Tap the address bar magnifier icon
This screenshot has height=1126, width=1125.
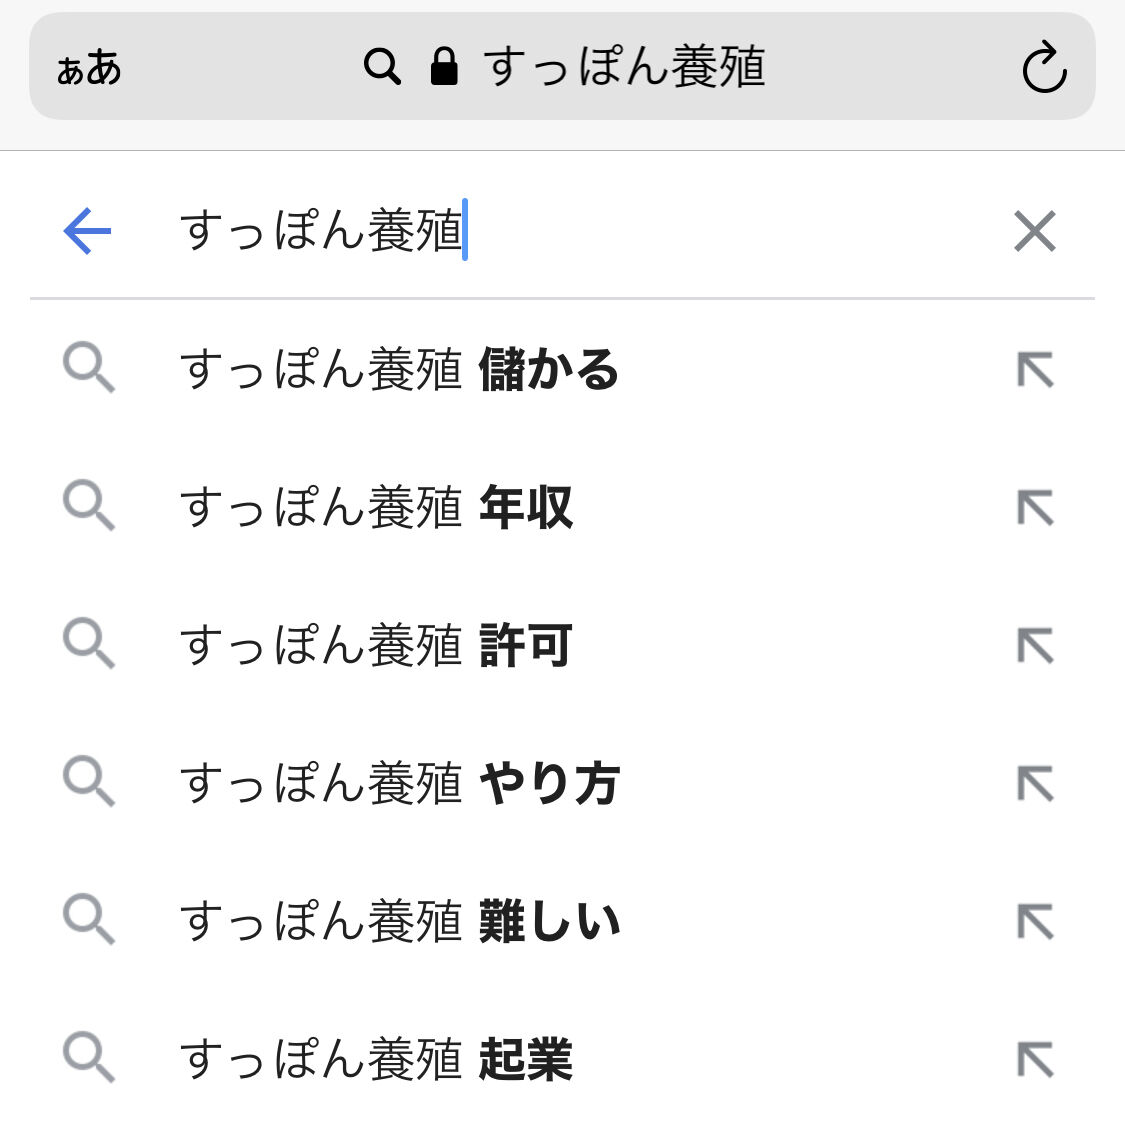pyautogui.click(x=382, y=68)
